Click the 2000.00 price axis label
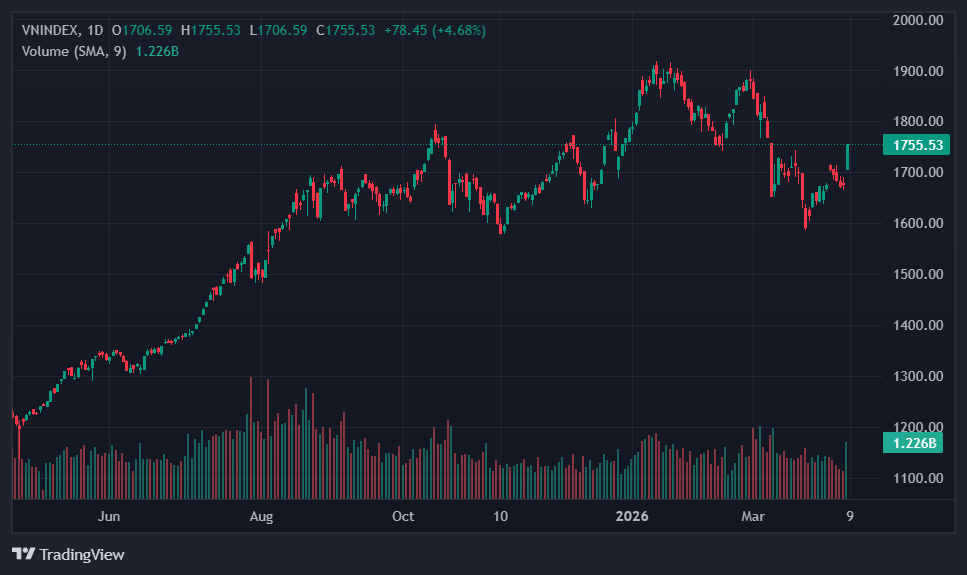This screenshot has width=967, height=575. tap(920, 20)
